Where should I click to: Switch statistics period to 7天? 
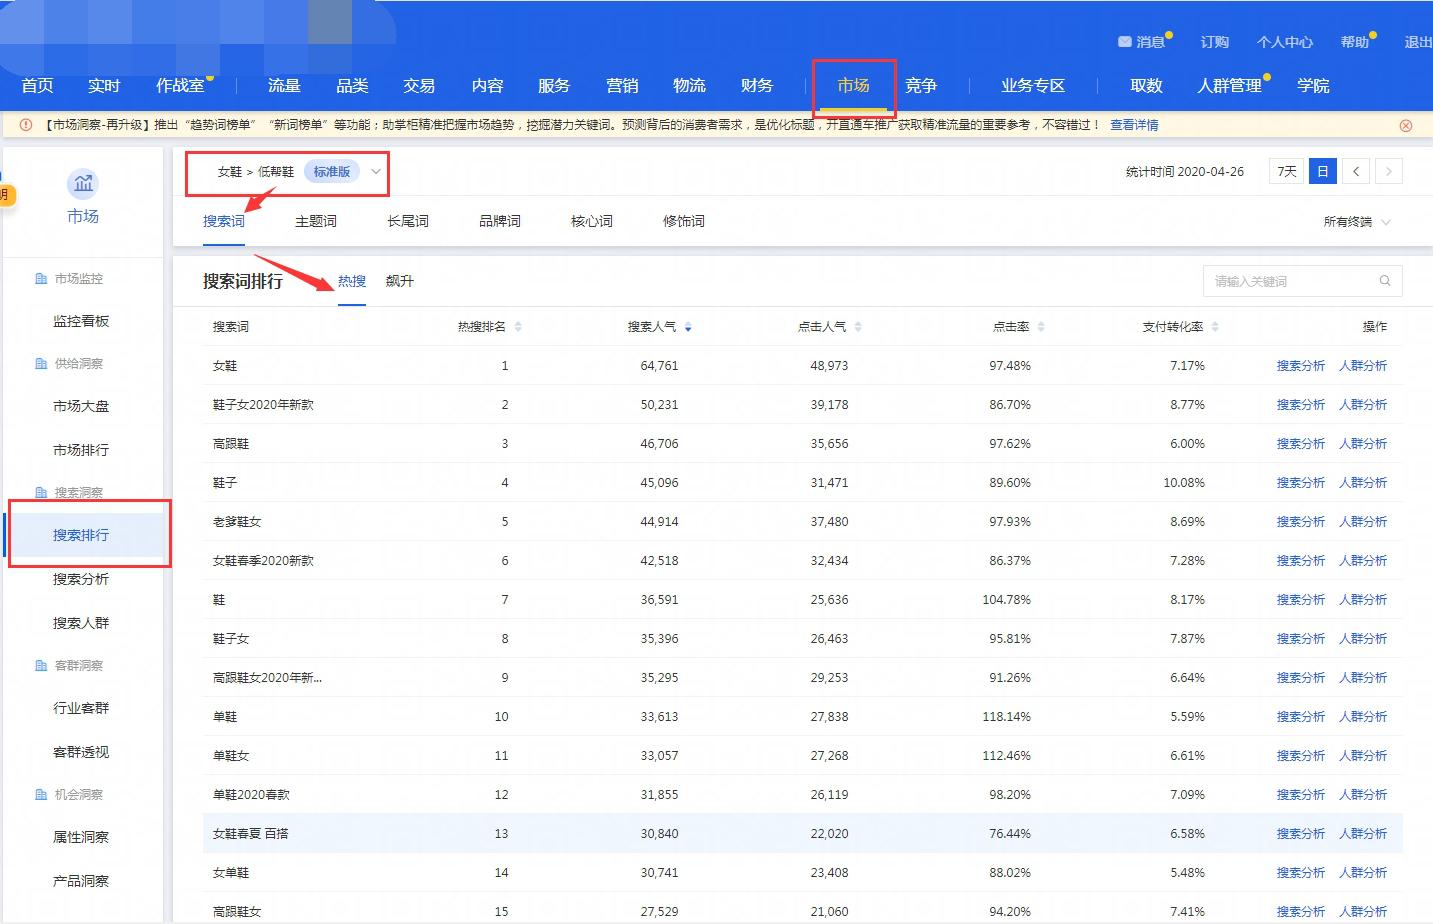pos(1286,171)
